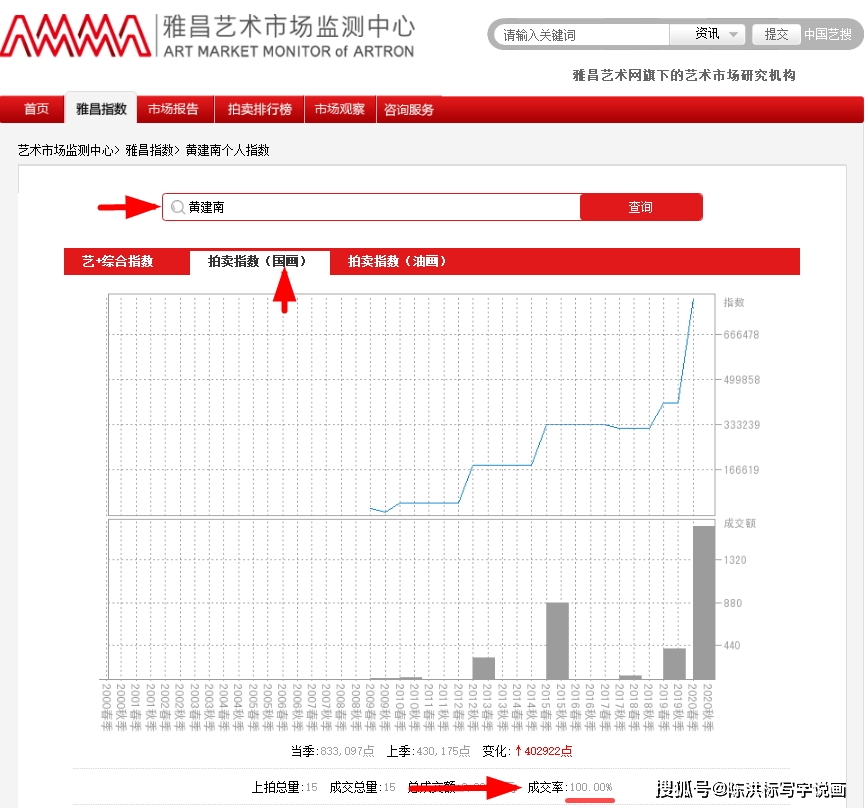The height and width of the screenshot is (808, 865).
Task: Select the 雅昌指数 menu tab
Action: [101, 109]
